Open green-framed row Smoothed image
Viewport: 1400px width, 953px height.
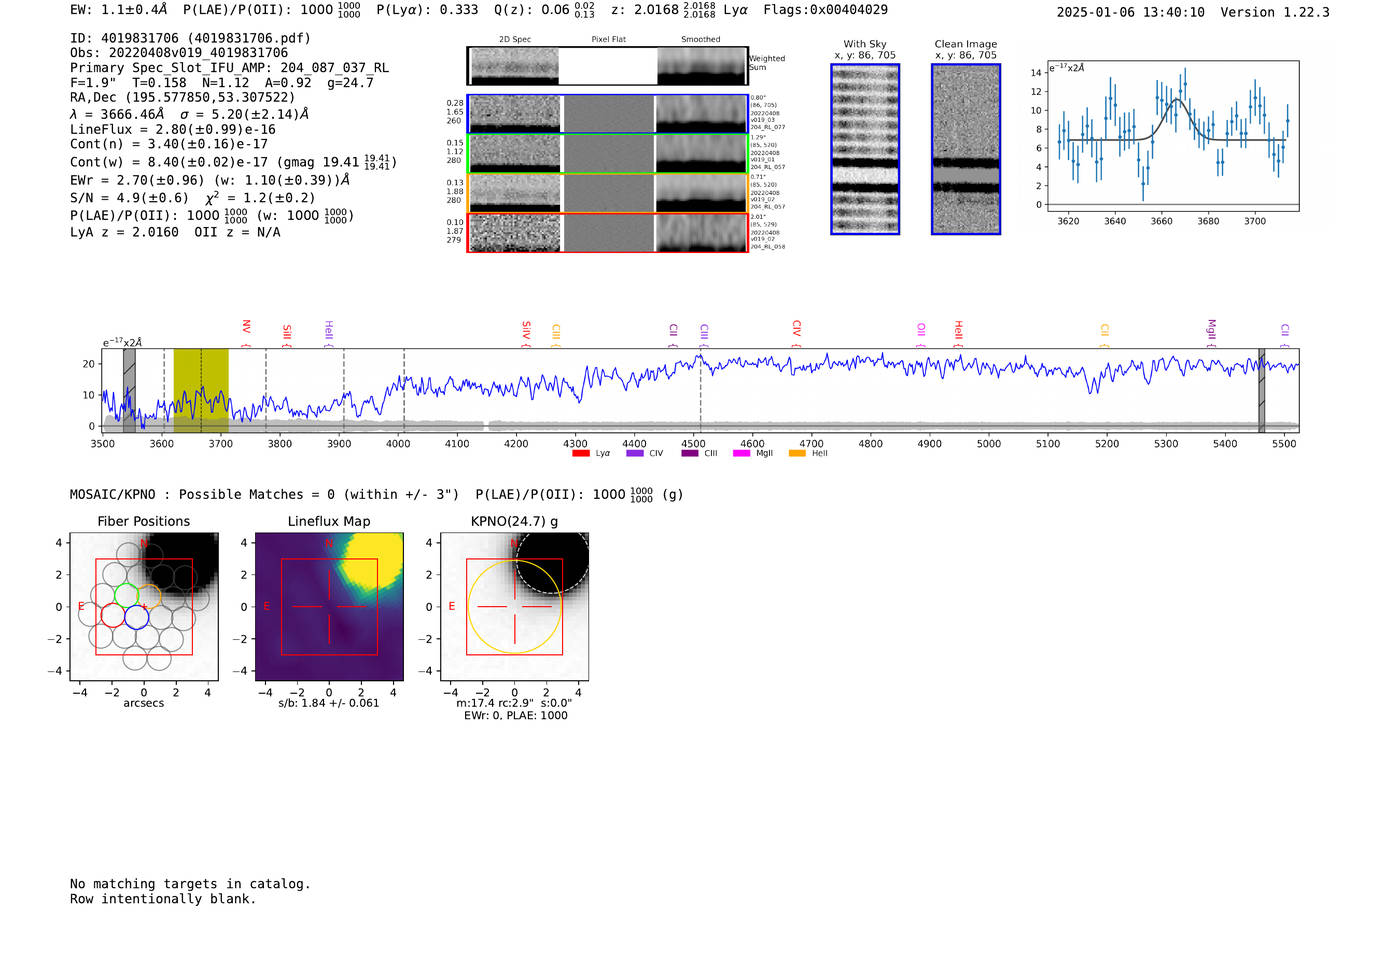pos(702,154)
